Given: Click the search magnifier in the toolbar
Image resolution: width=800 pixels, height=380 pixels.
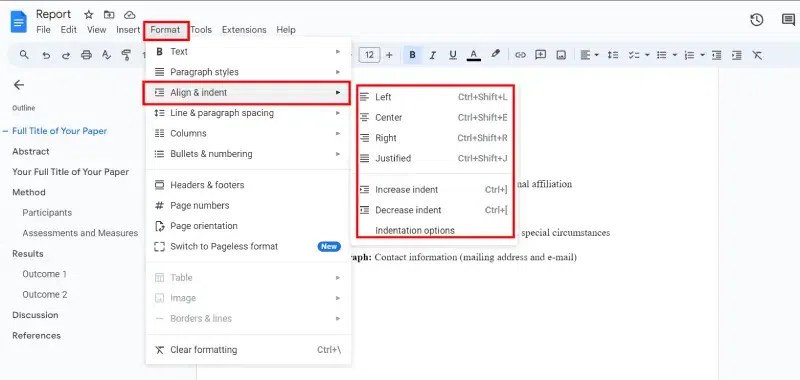Looking at the screenshot, I should (24, 55).
